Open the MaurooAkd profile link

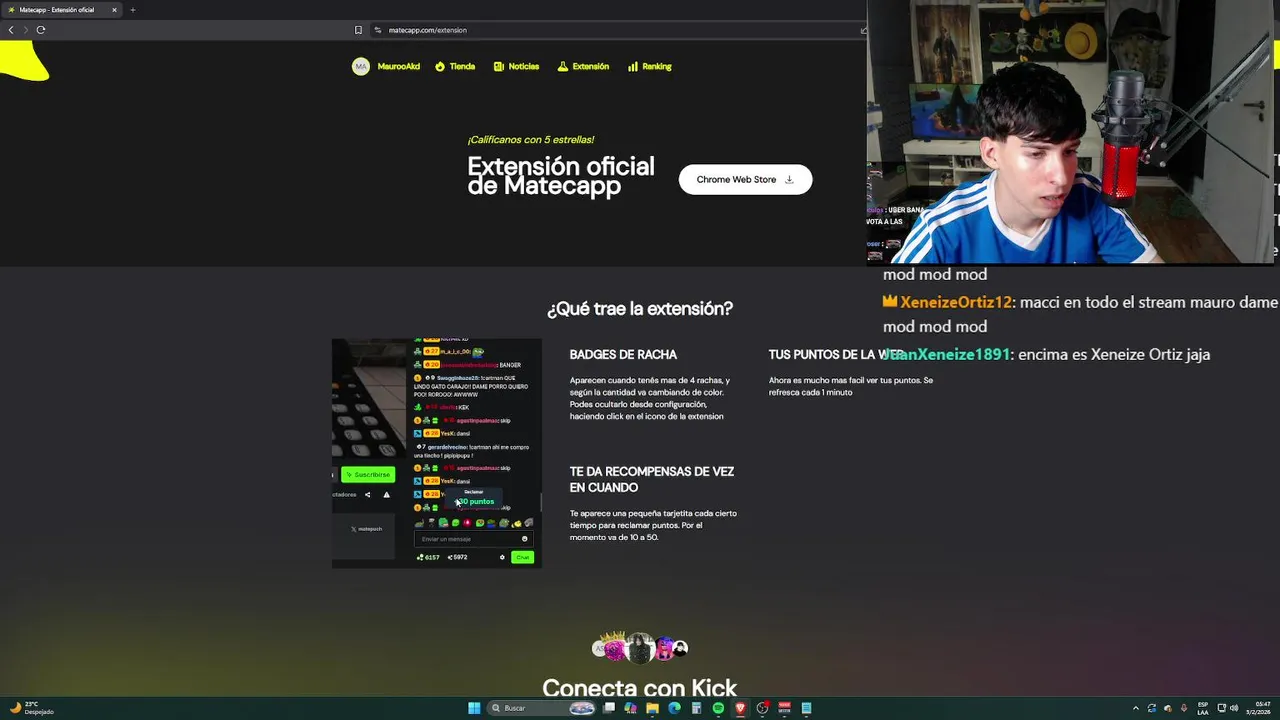pos(398,67)
